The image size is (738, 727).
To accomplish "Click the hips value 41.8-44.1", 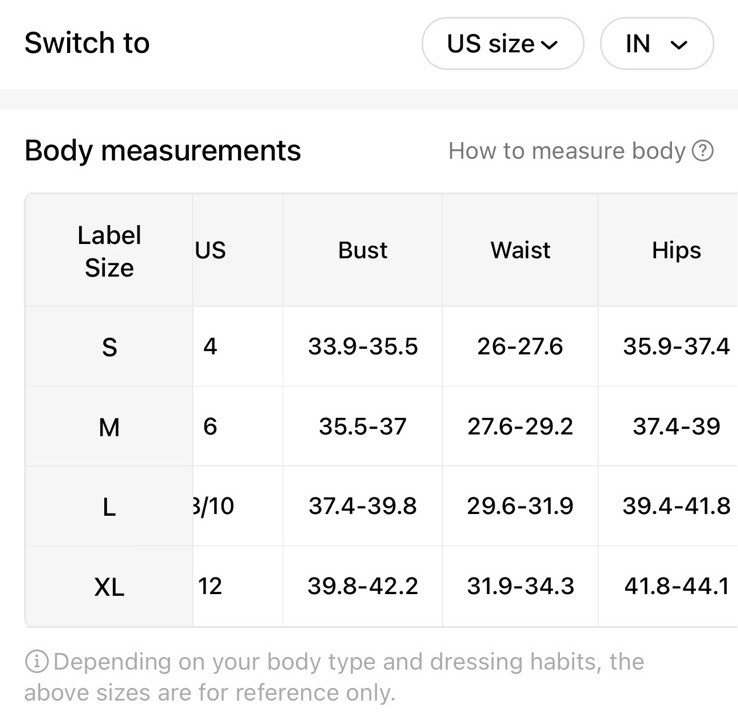I will 676,586.
